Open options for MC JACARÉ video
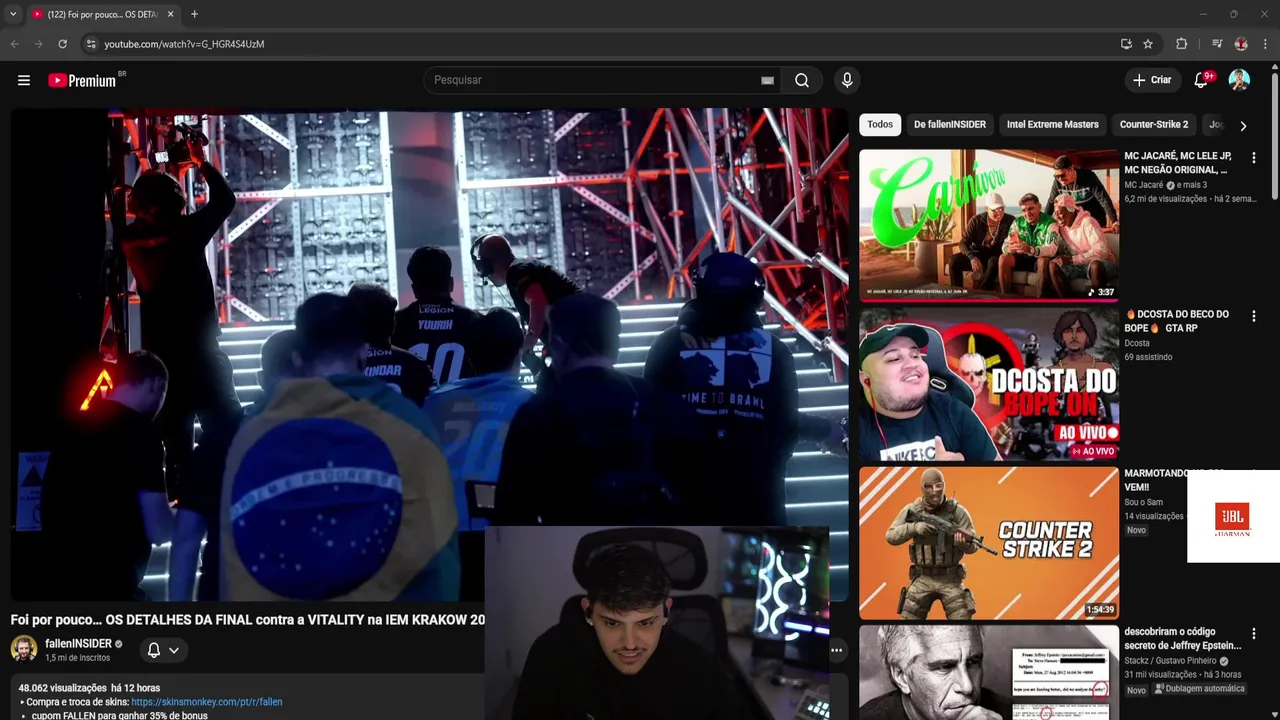 click(x=1253, y=158)
